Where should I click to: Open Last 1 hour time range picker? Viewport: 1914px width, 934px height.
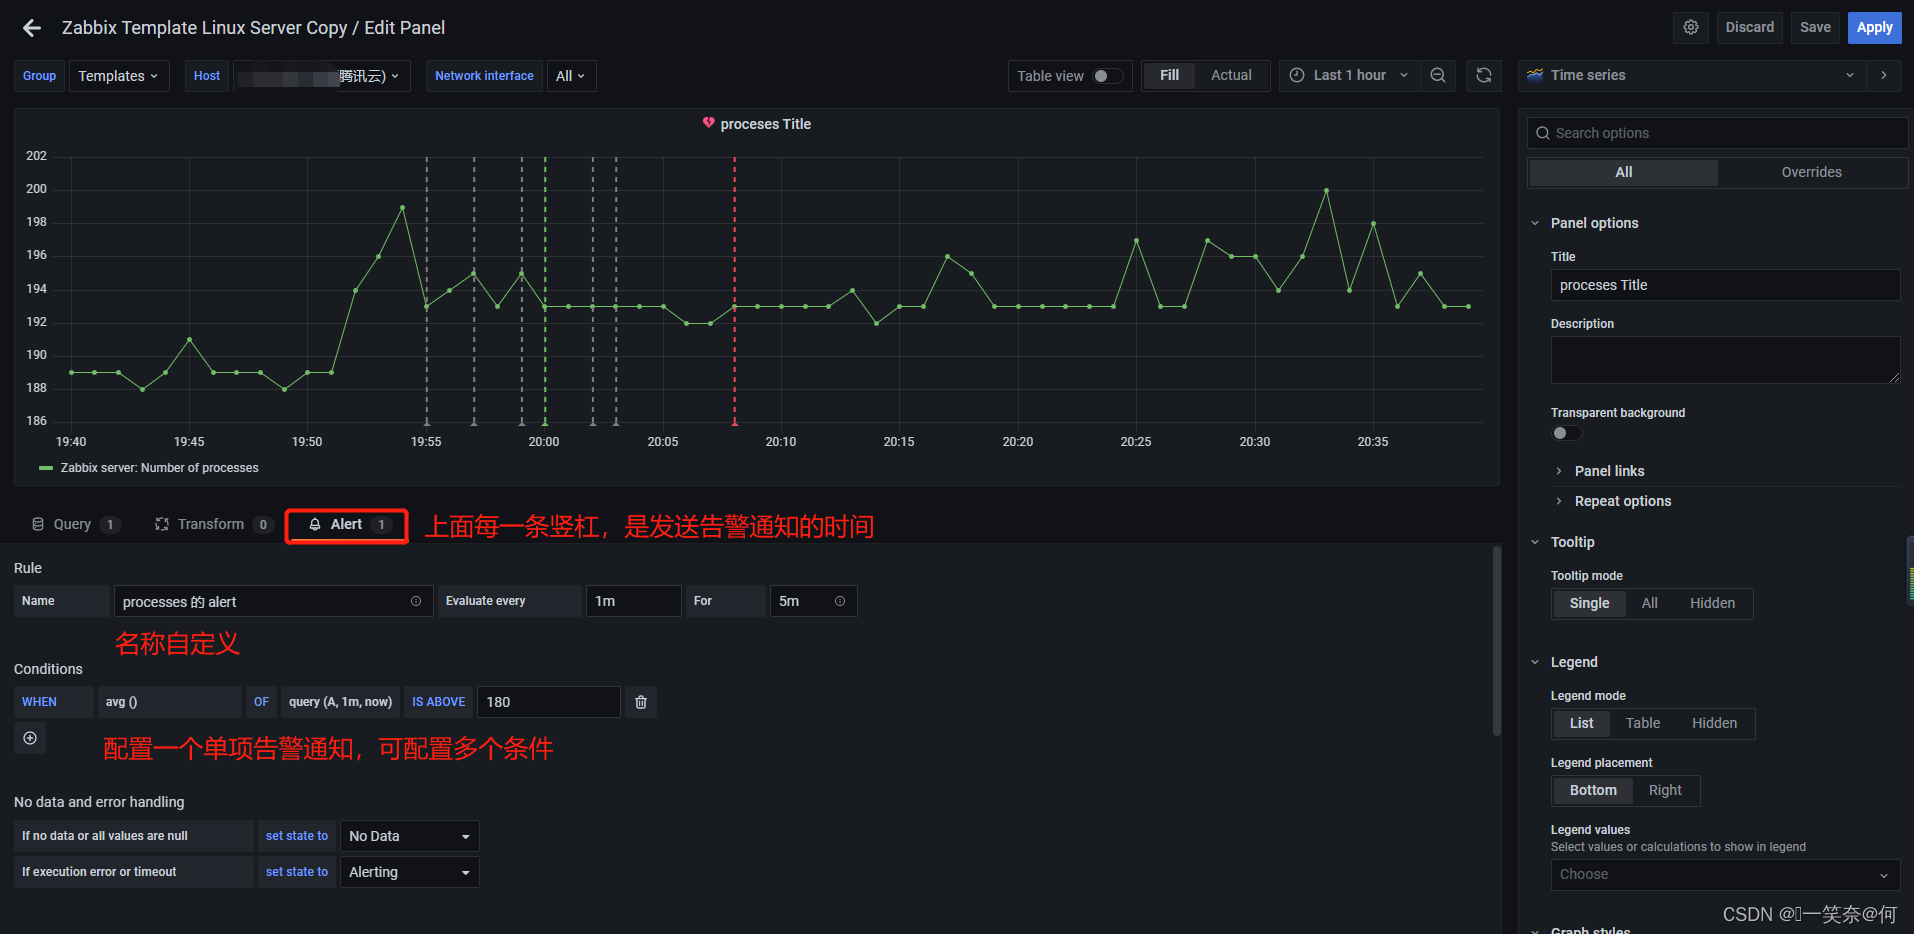tap(1349, 76)
